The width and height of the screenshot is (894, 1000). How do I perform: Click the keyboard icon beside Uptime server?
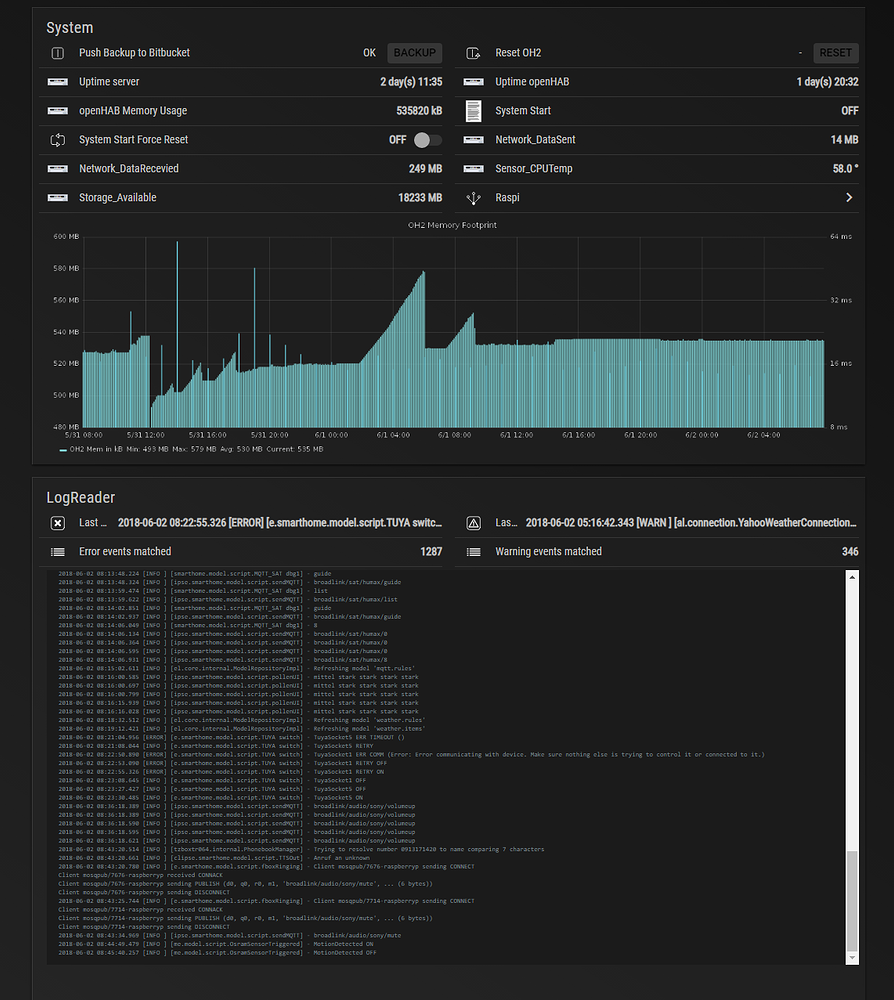[57, 81]
